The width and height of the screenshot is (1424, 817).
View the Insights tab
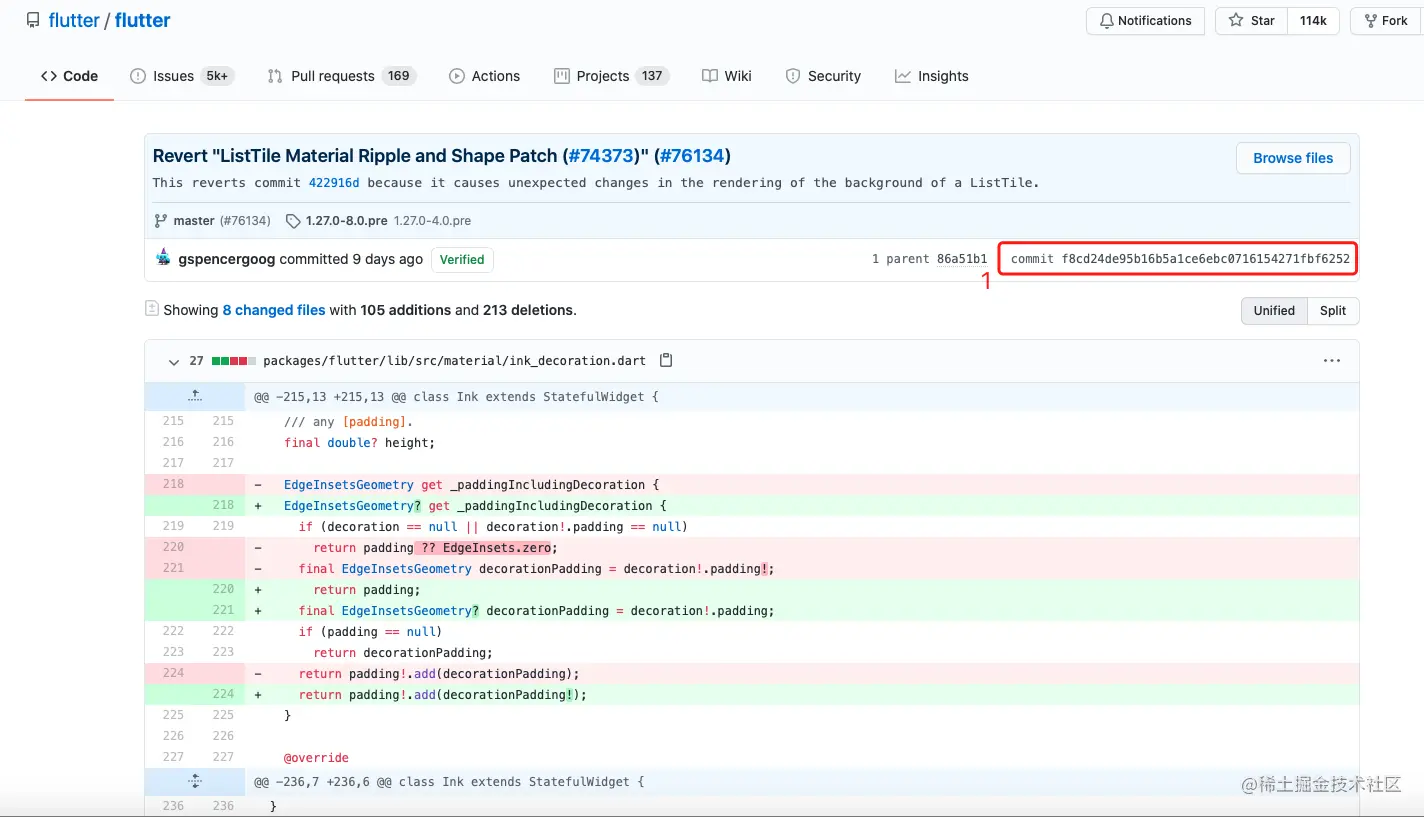pyautogui.click(x=931, y=76)
